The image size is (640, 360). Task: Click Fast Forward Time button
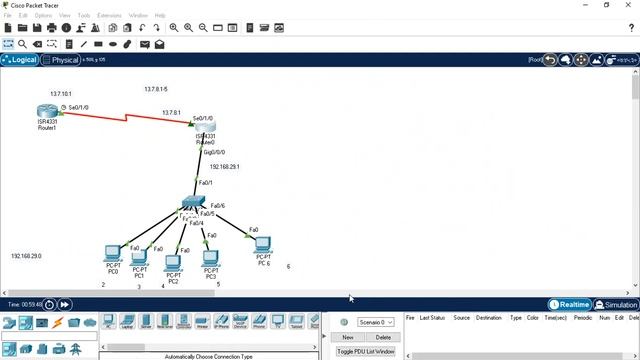(65, 304)
